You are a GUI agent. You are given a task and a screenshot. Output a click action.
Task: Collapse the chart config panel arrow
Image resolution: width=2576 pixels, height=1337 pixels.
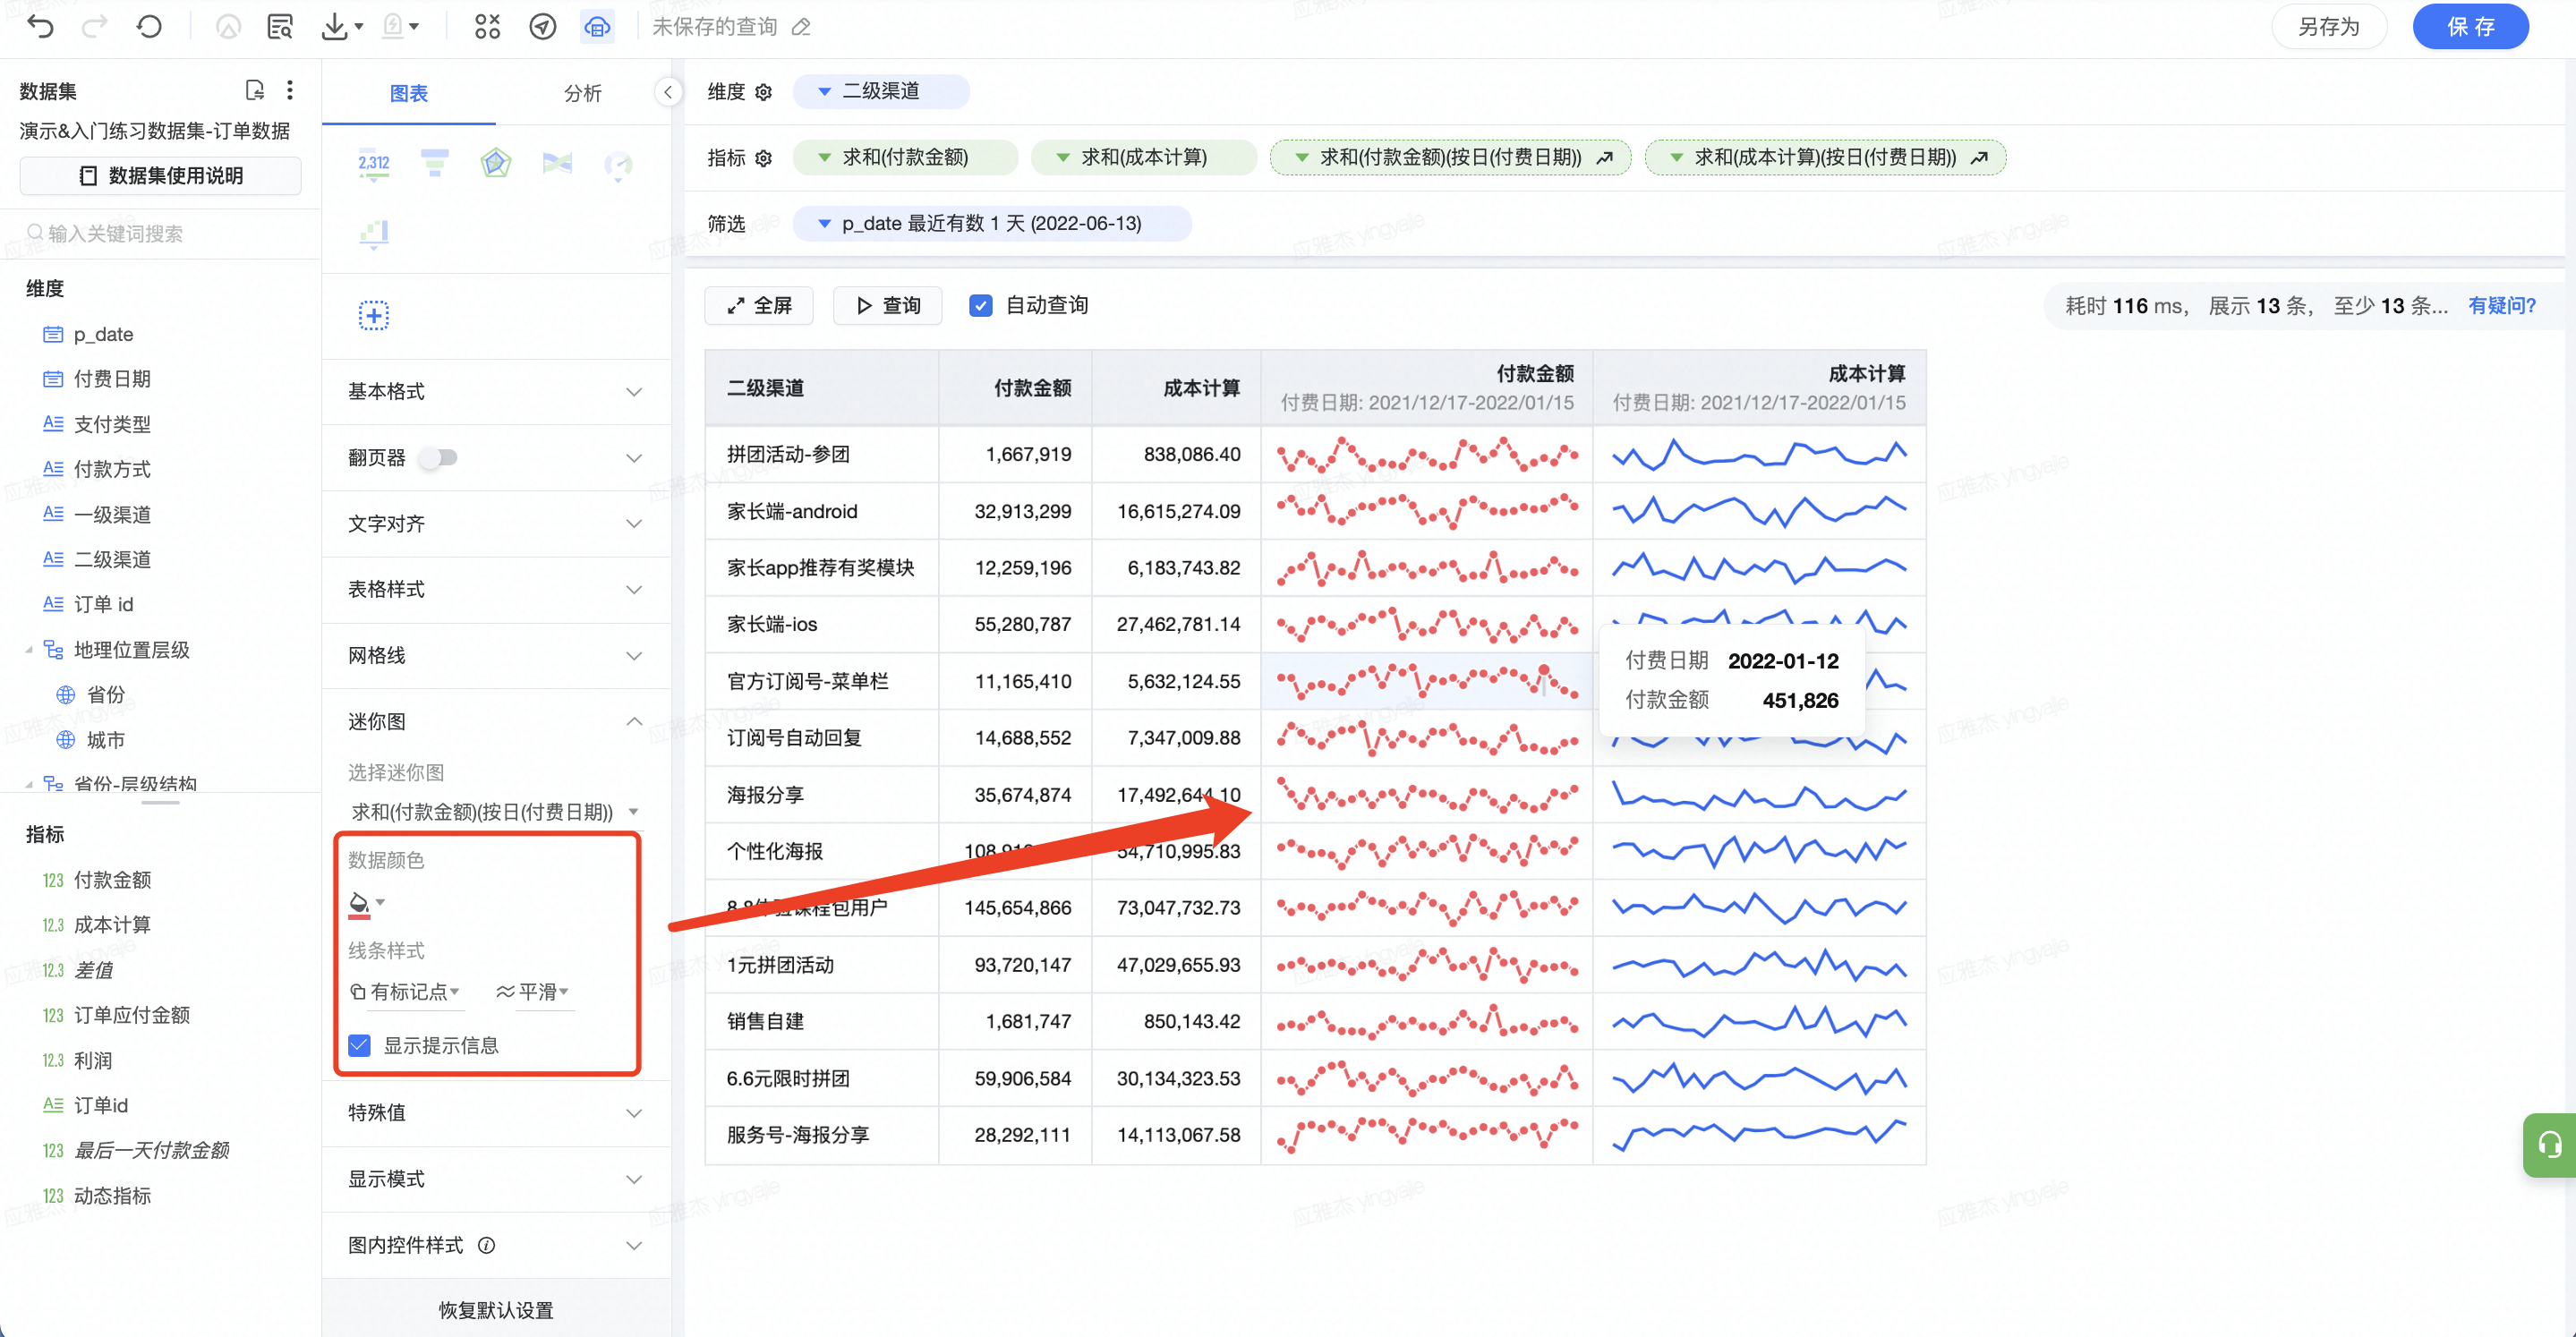[668, 92]
